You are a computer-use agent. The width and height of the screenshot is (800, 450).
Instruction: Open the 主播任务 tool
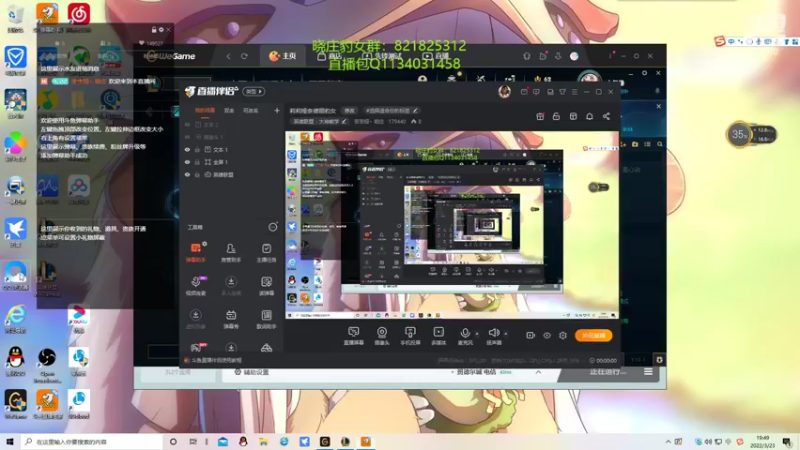[x=266, y=252]
